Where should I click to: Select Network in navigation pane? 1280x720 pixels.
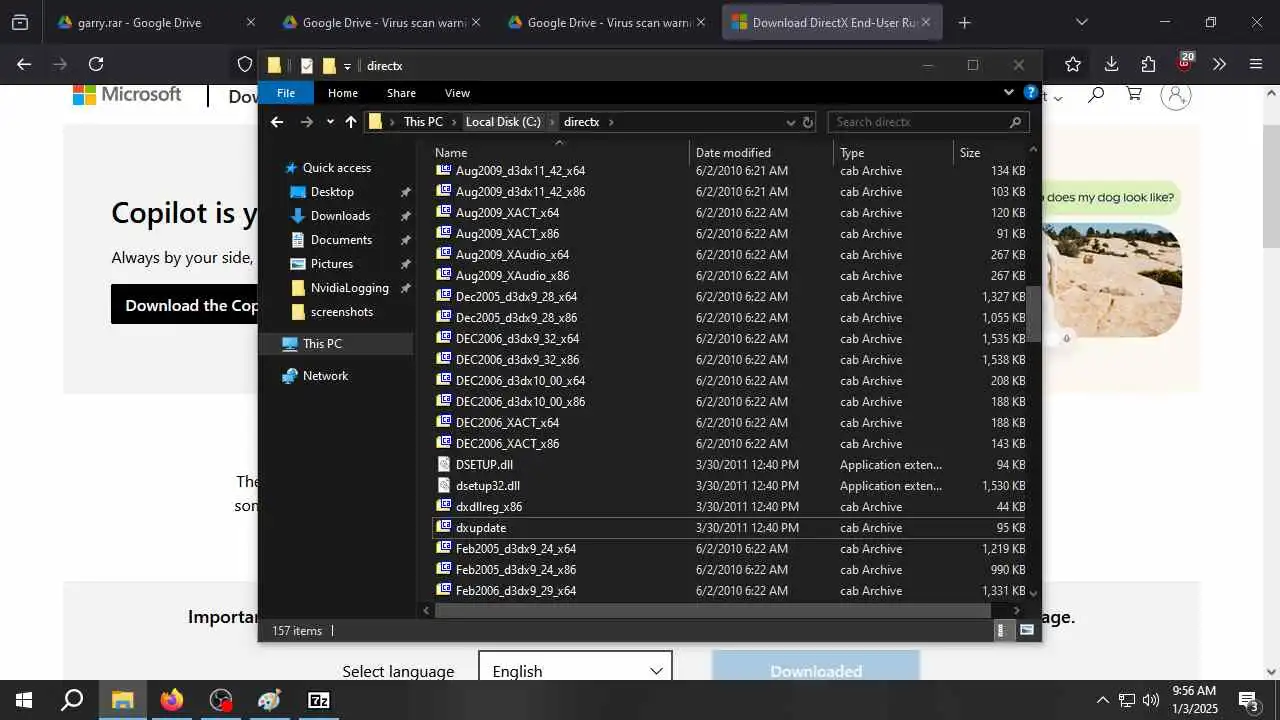click(325, 376)
